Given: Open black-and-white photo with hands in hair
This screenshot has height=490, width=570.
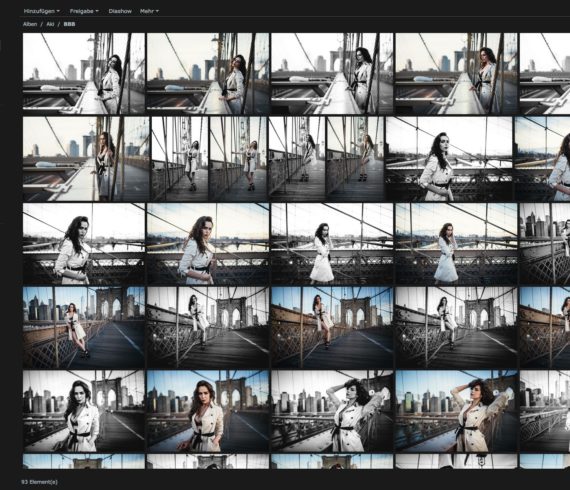Looking at the screenshot, I should click(332, 411).
